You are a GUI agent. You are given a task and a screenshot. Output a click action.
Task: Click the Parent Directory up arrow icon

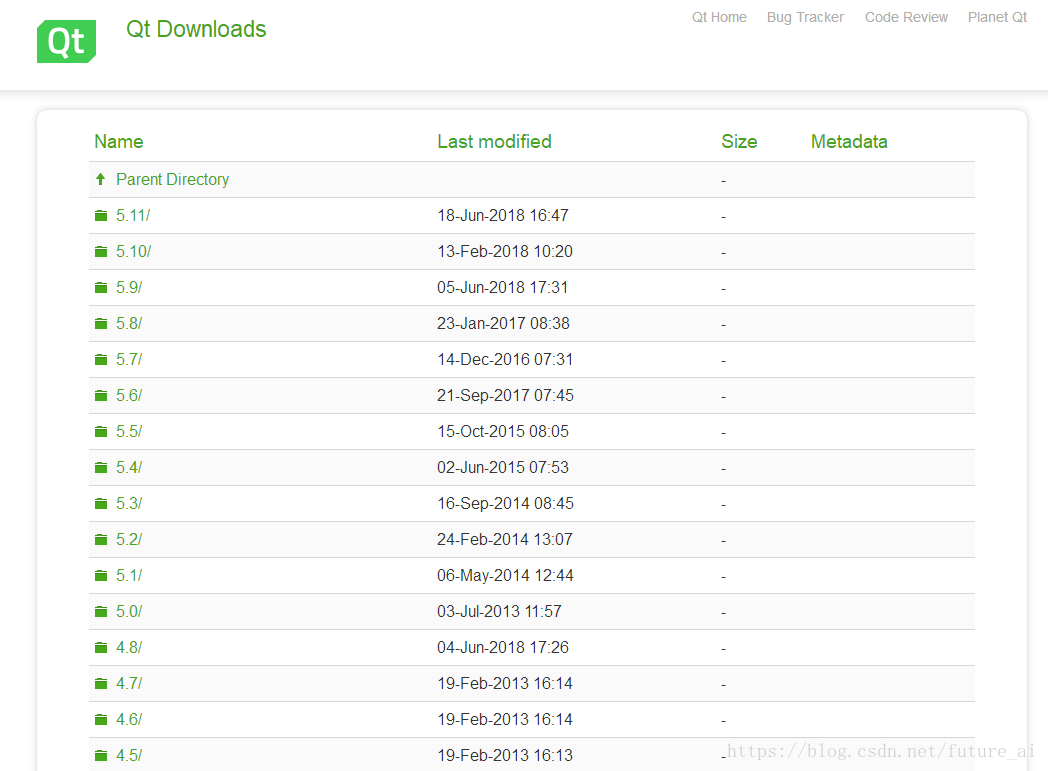(x=100, y=179)
